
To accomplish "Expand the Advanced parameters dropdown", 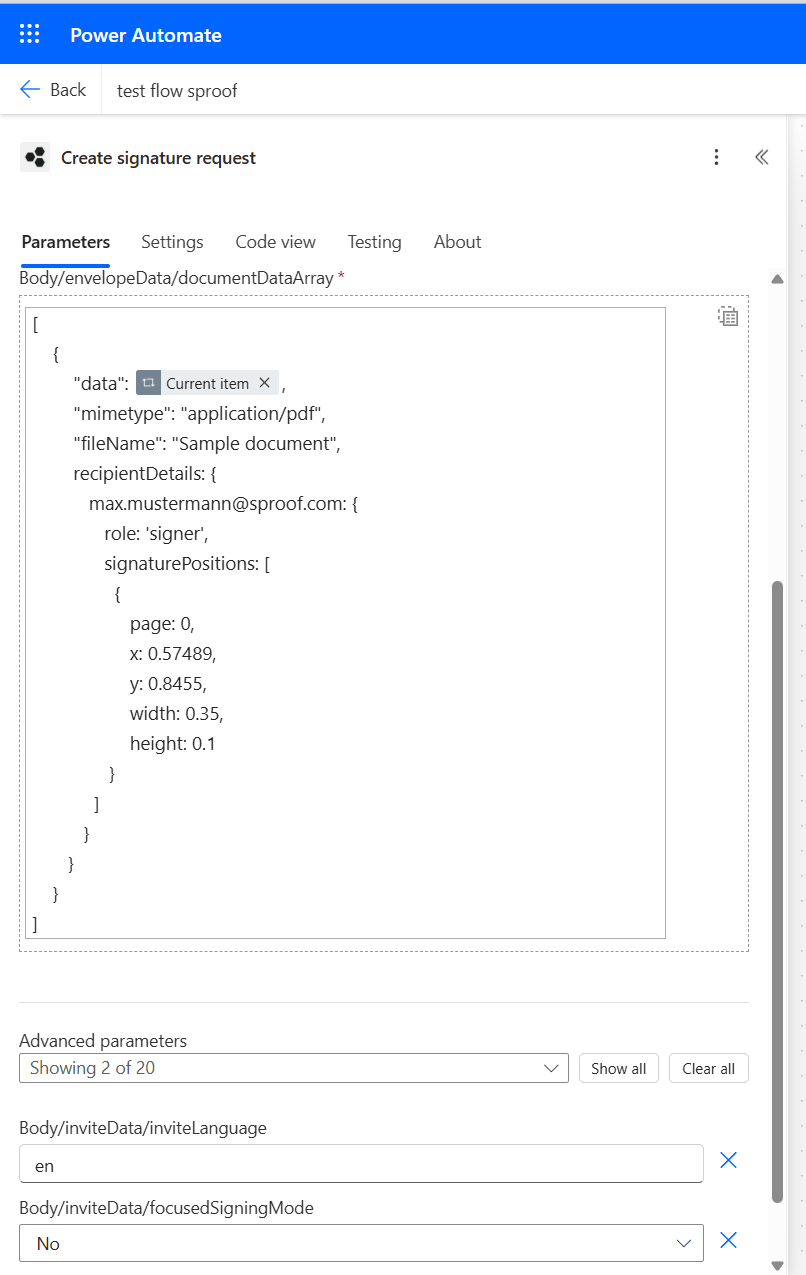I will (x=294, y=1068).
